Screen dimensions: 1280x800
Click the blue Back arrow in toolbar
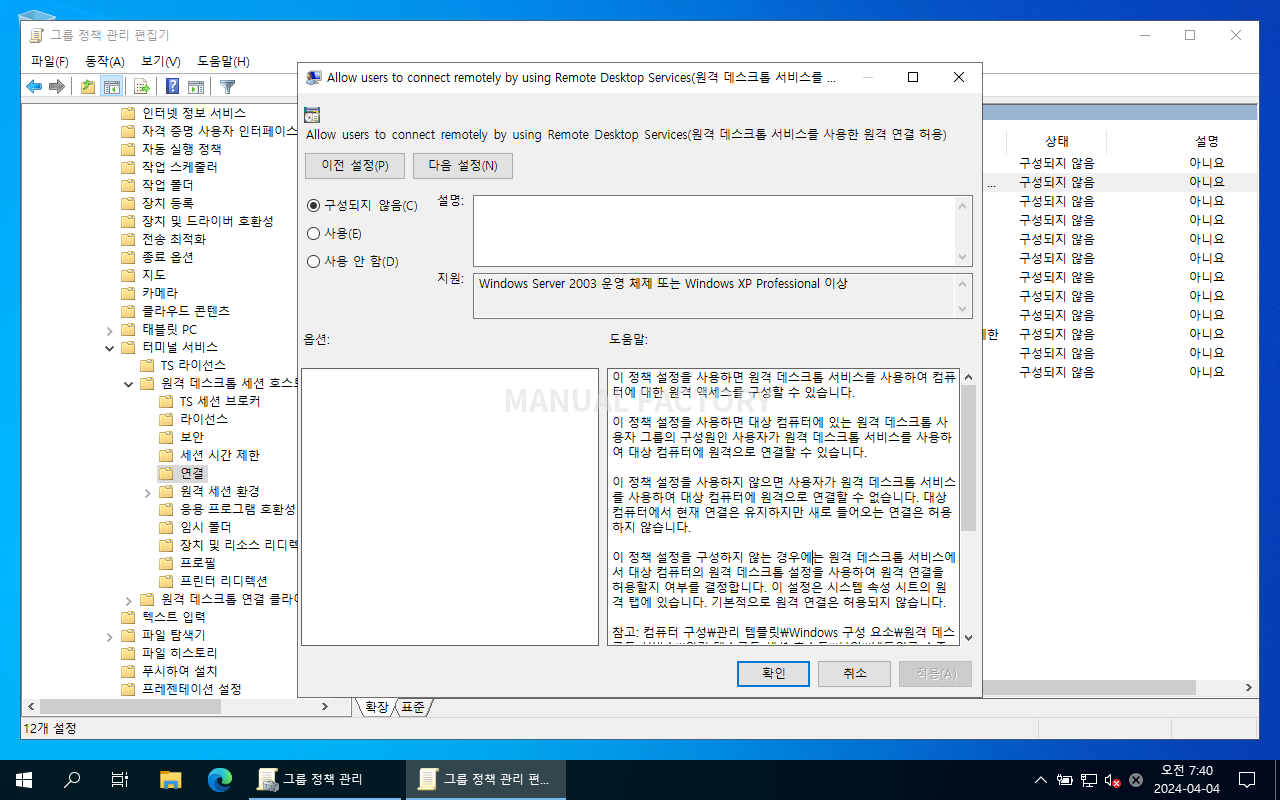(x=34, y=87)
